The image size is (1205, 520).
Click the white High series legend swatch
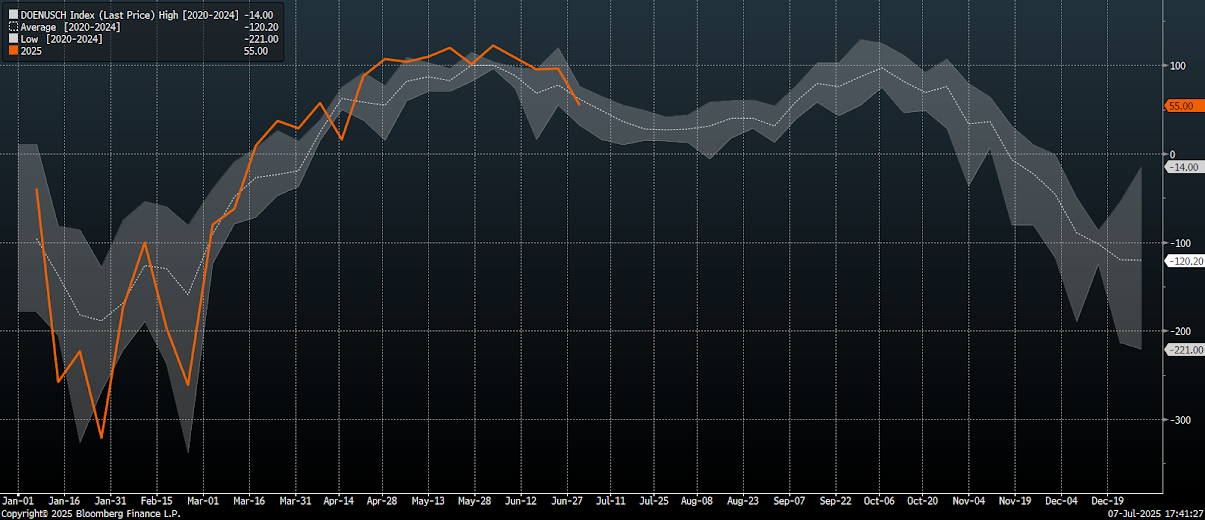coord(14,15)
